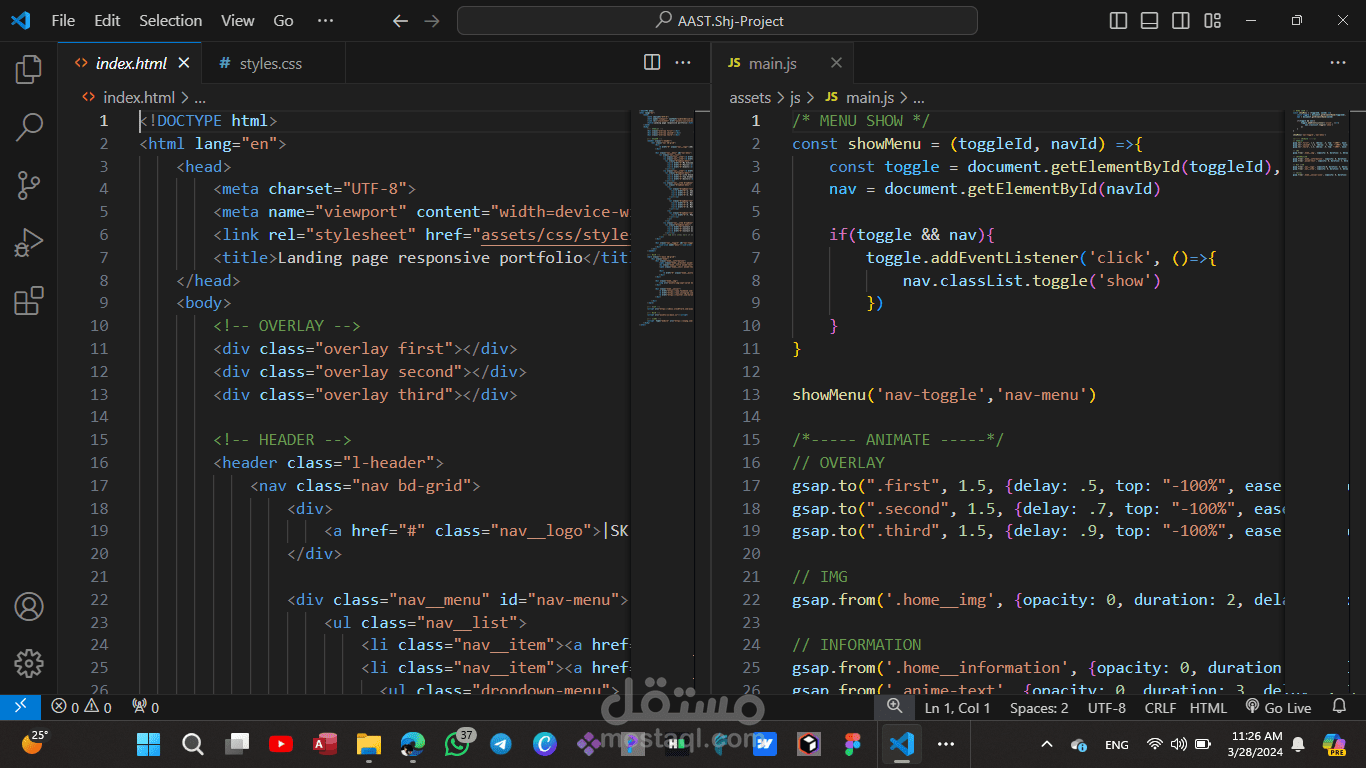Split the index.html editor
The image size is (1366, 768).
tap(651, 62)
